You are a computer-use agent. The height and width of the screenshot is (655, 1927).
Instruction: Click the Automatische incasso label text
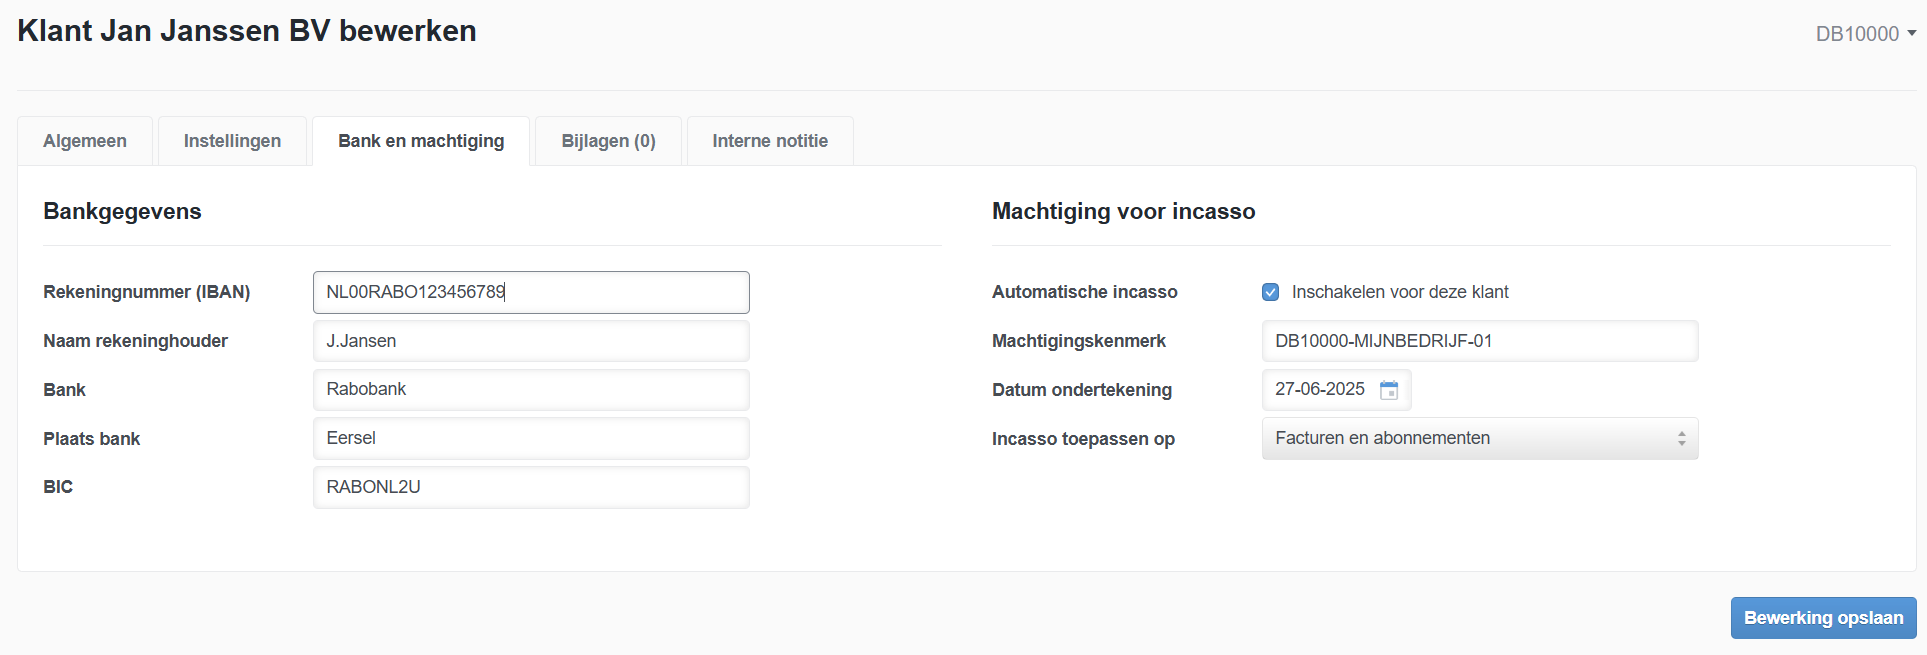(1084, 292)
